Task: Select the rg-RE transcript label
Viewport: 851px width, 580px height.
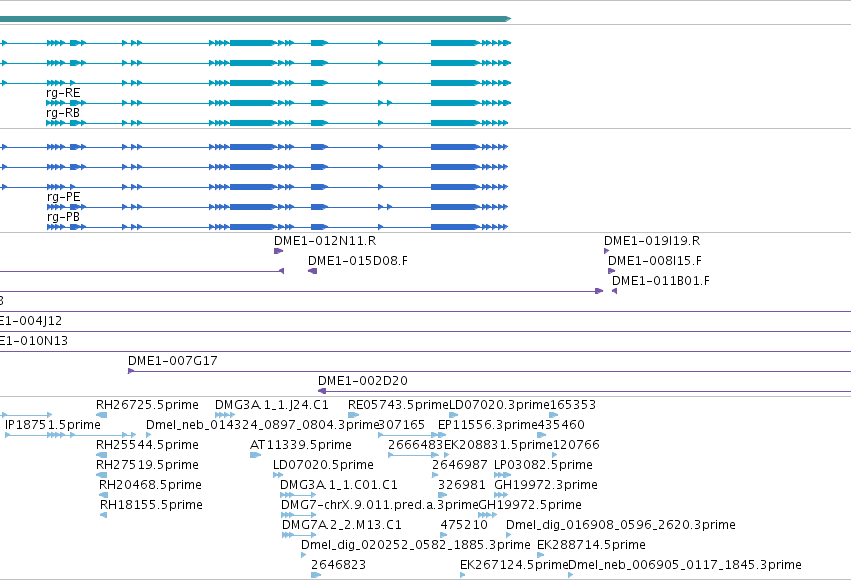Action: click(63, 93)
